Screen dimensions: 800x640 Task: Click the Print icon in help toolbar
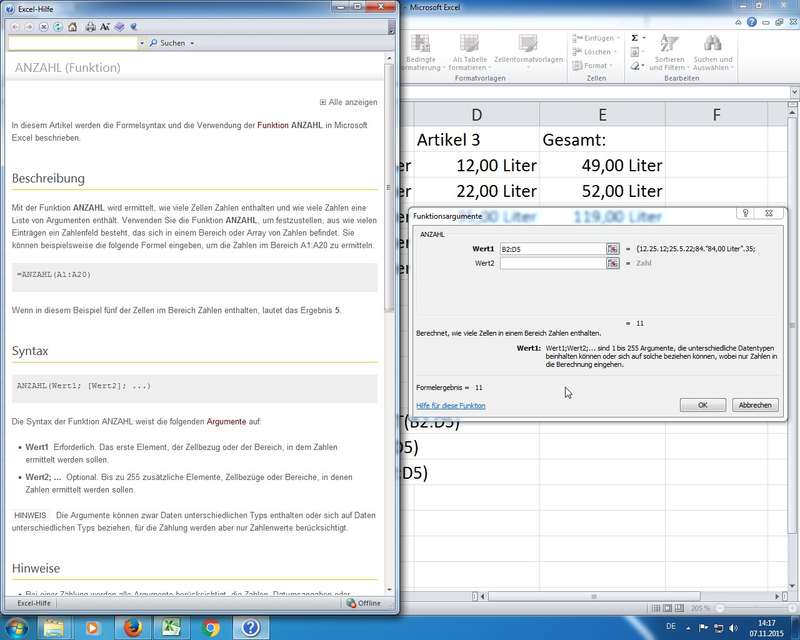[x=91, y=27]
